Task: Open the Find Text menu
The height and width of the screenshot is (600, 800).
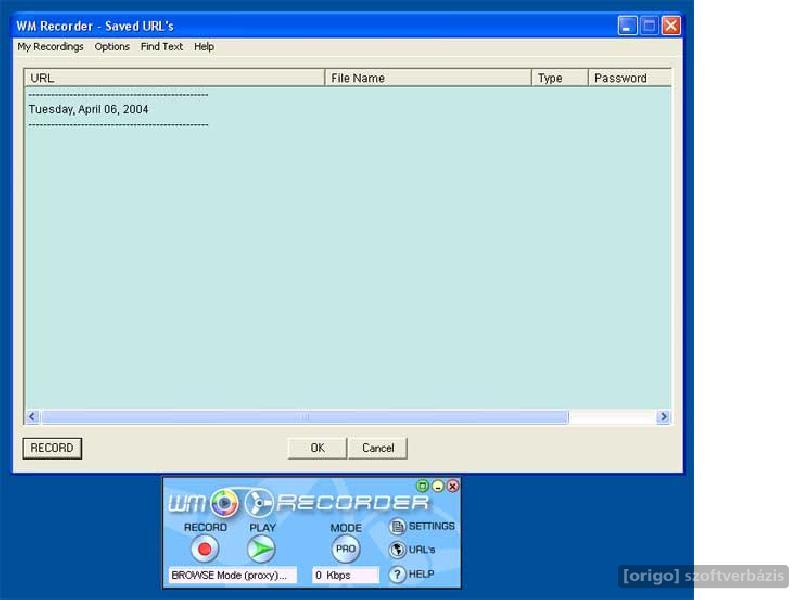Action: coord(162,46)
